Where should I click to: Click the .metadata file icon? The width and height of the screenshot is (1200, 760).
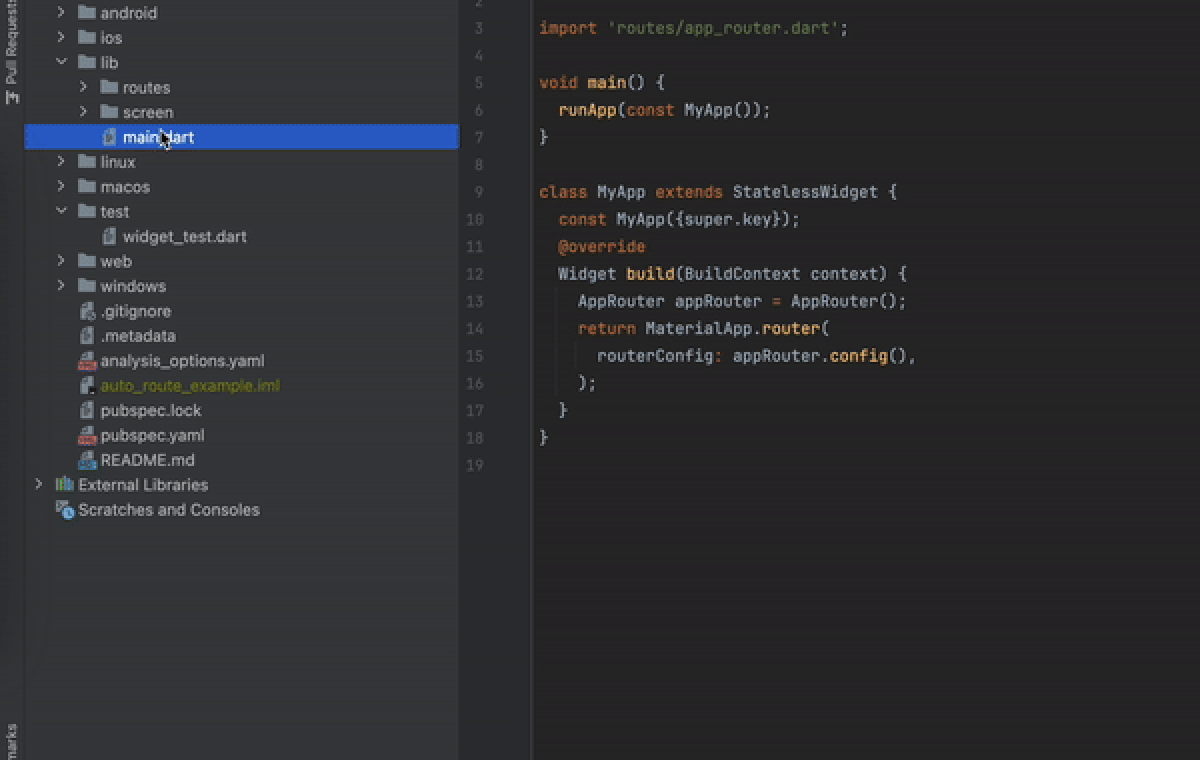click(87, 336)
